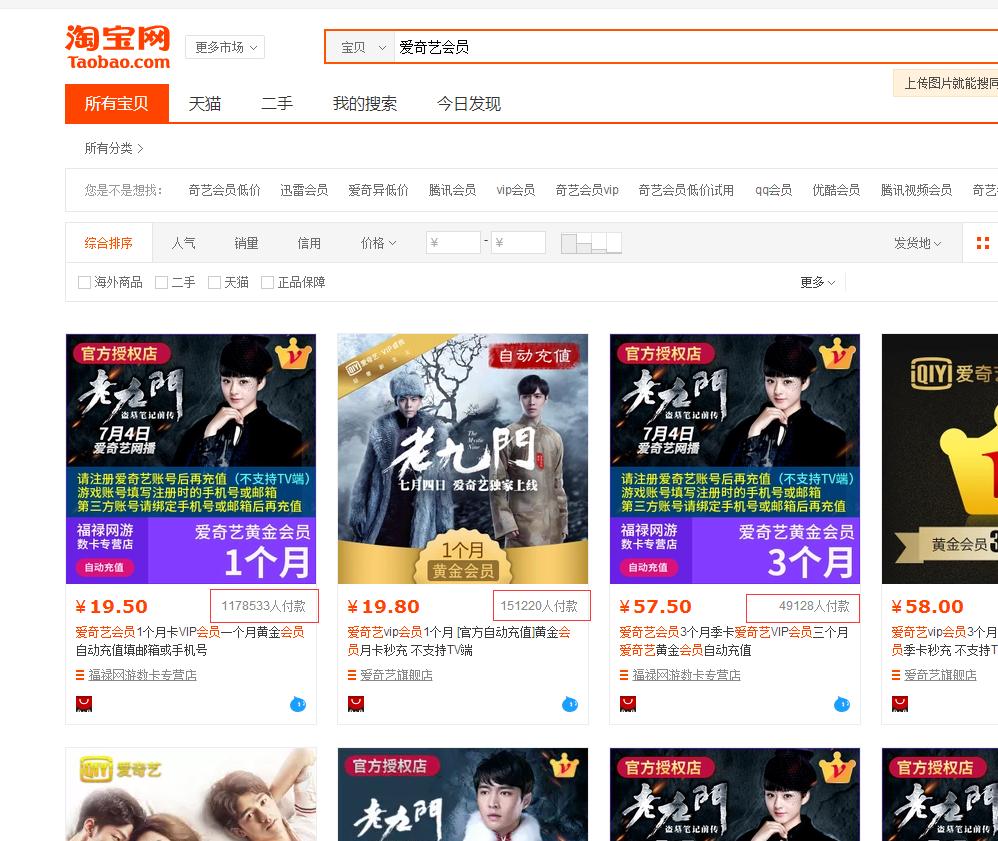Viewport: 998px width, 841px height.
Task: Expand 所有分类 category breadcrumb
Action: click(114, 148)
